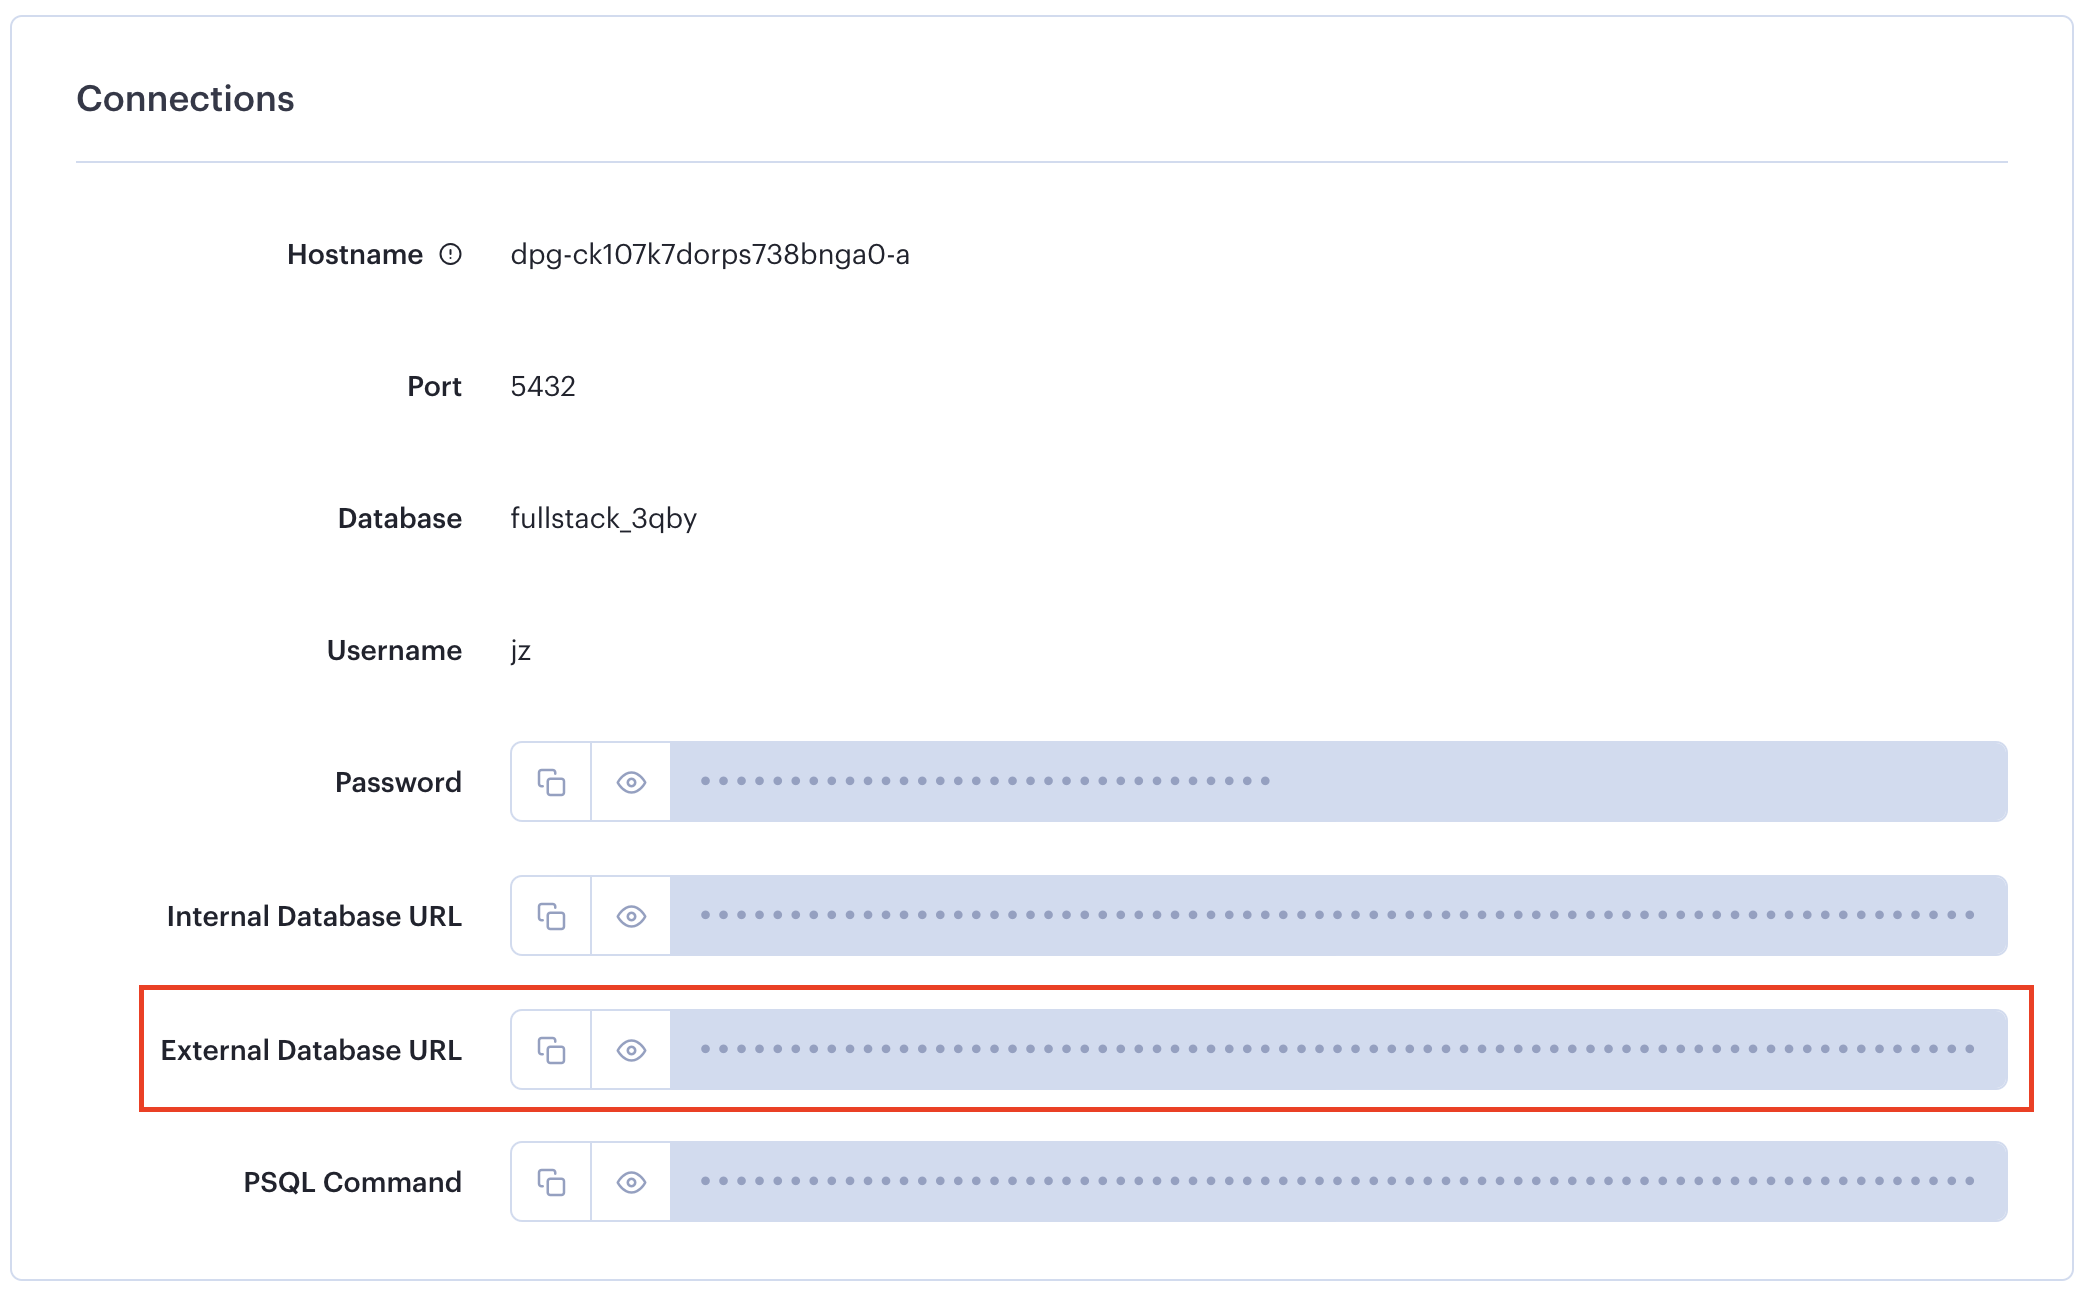This screenshot has width=2090, height=1296.
Task: Copy the Internal Database URL
Action: click(x=549, y=915)
